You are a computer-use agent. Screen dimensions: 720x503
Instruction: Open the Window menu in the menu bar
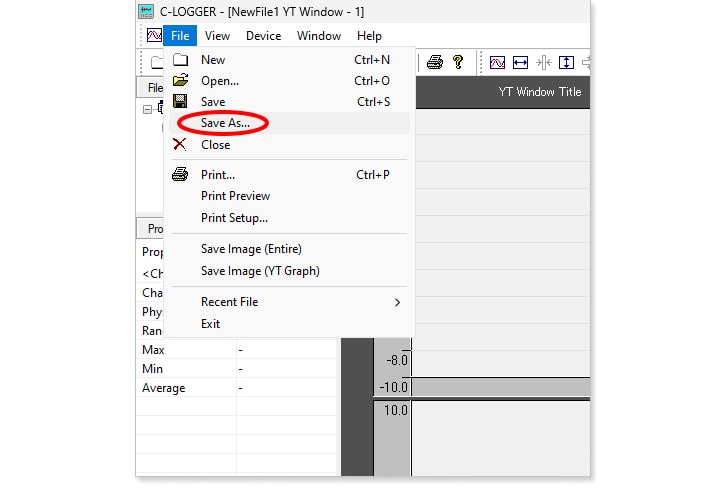318,36
